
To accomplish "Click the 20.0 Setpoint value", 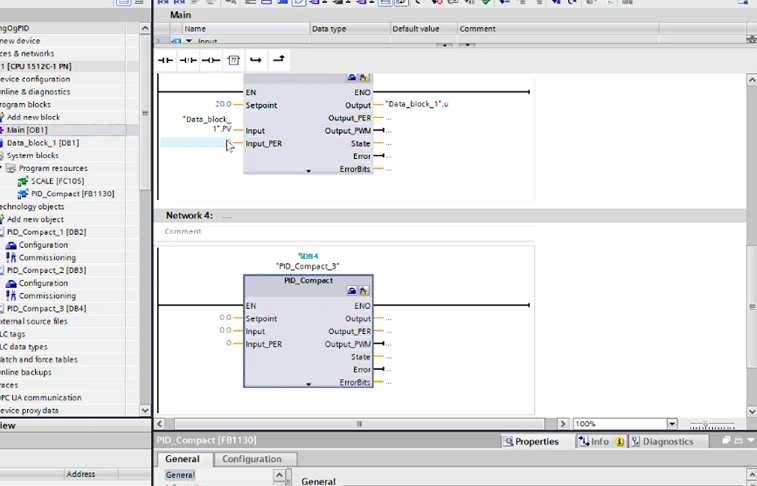I will click(x=223, y=104).
